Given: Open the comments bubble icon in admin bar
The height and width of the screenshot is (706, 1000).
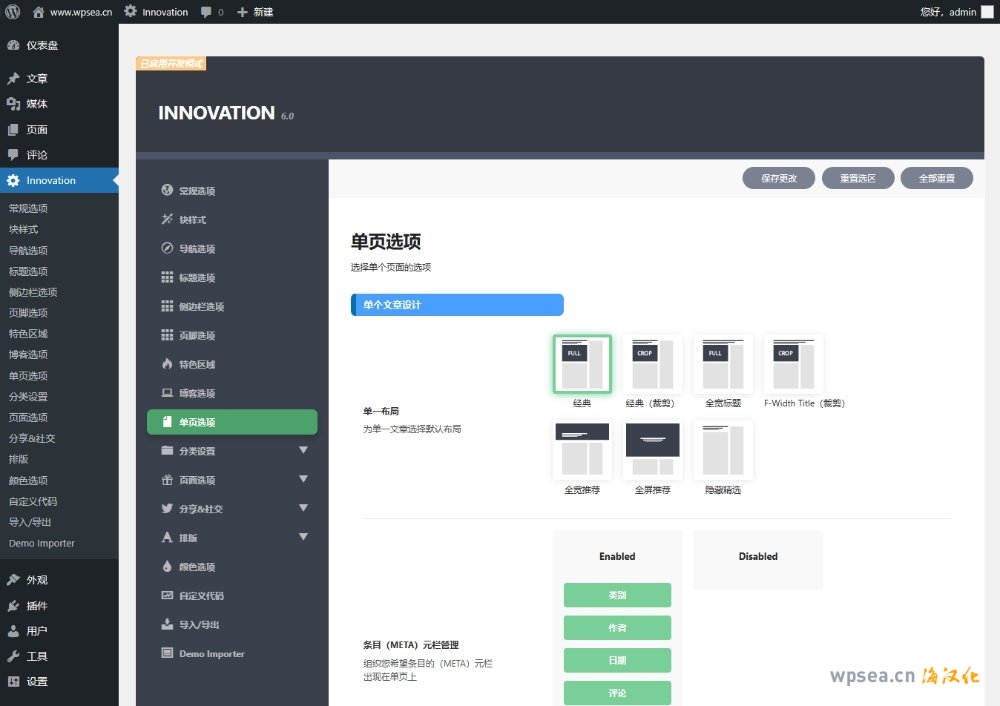Looking at the screenshot, I should coord(206,12).
